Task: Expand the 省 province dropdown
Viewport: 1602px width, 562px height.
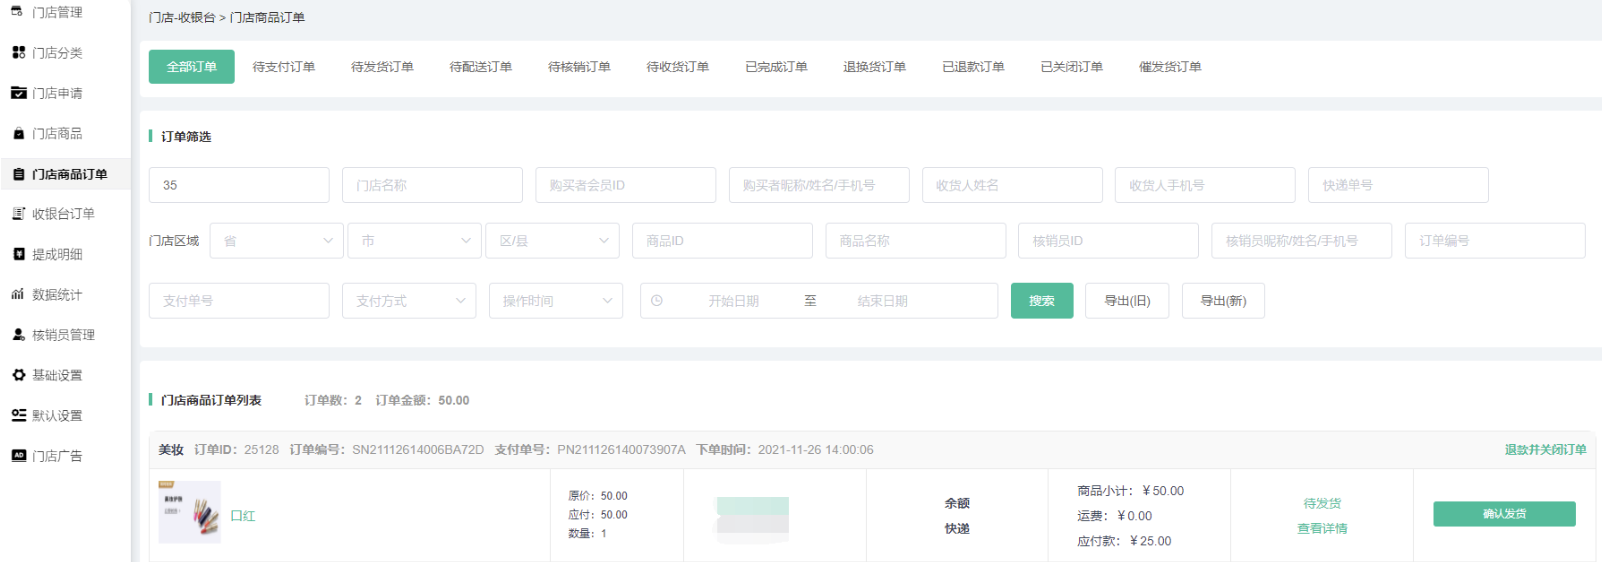Action: pyautogui.click(x=276, y=241)
